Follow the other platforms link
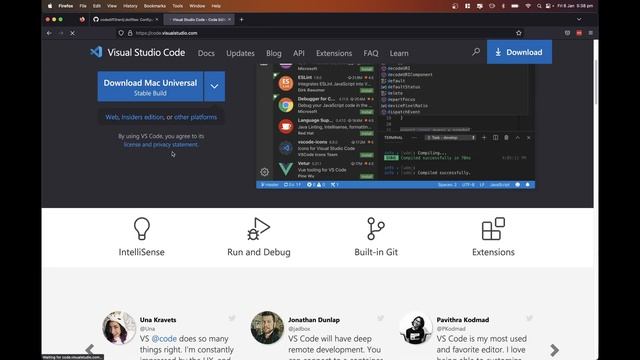640x360 pixels. point(196,117)
